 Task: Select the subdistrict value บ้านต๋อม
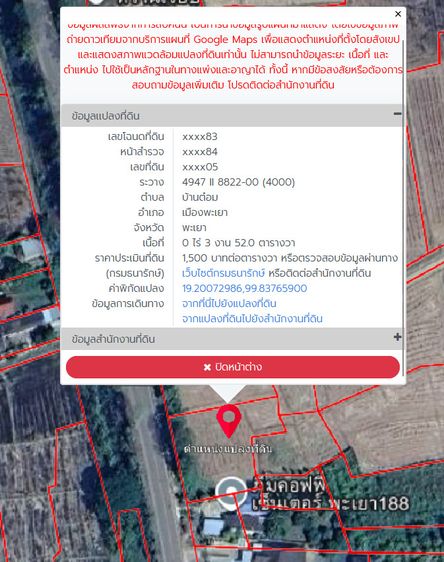tap(200, 197)
